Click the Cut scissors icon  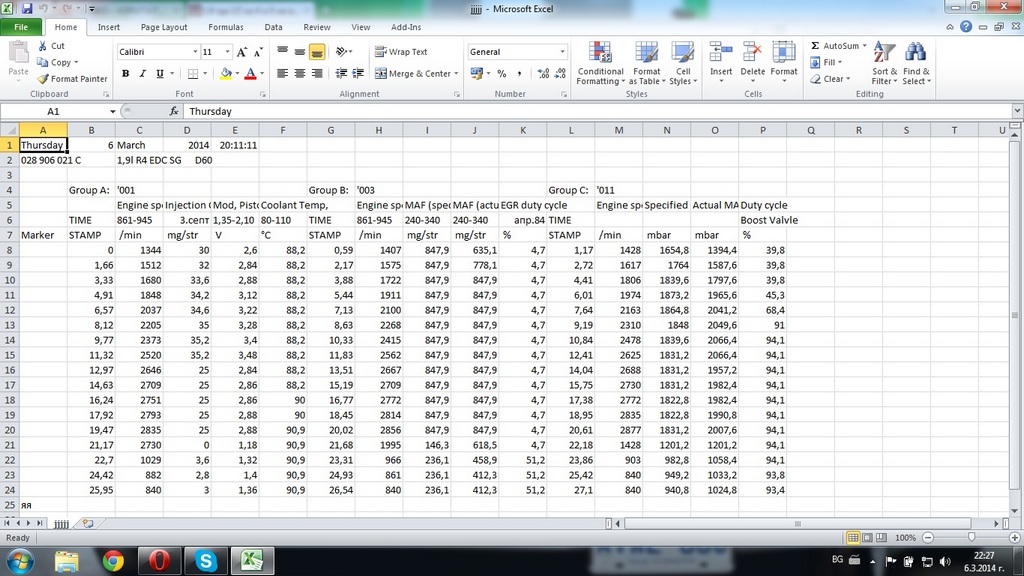43,46
